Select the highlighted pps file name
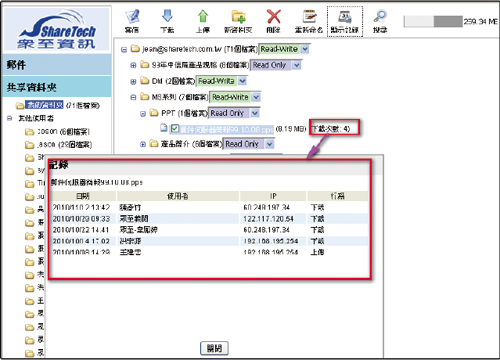This screenshot has width=500, height=360. 227,129
